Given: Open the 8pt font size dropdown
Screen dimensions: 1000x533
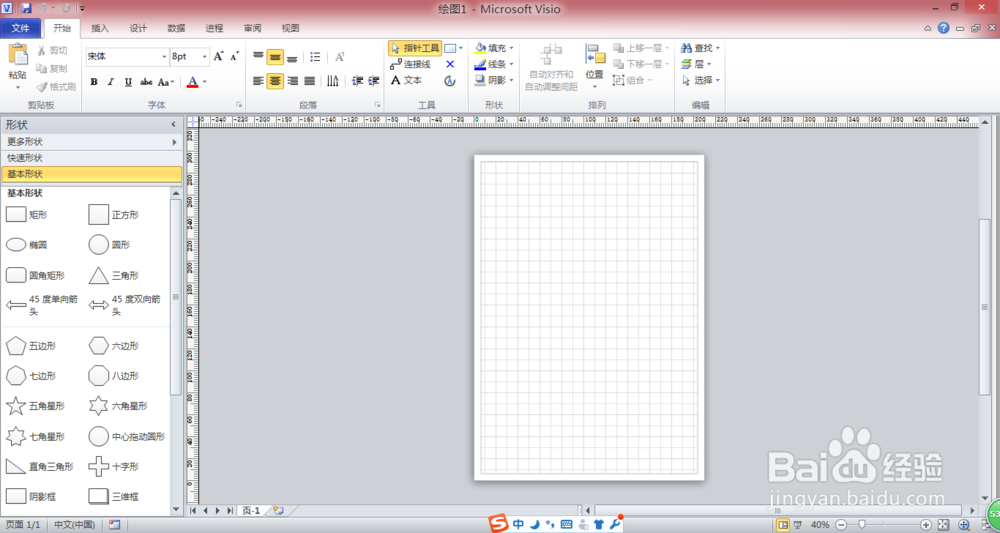Looking at the screenshot, I should point(205,57).
